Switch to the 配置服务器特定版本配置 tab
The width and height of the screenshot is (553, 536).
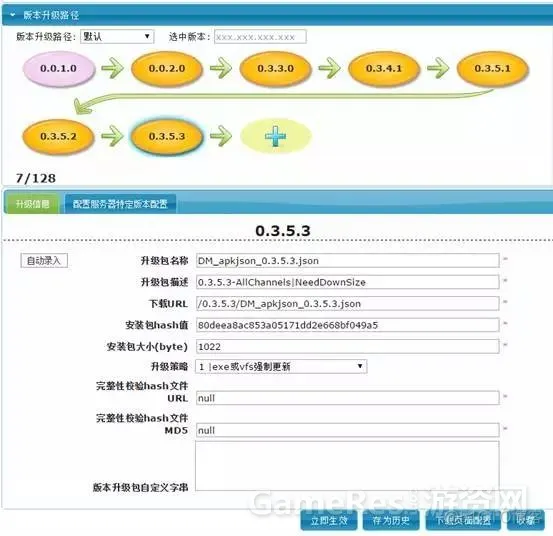coord(120,204)
